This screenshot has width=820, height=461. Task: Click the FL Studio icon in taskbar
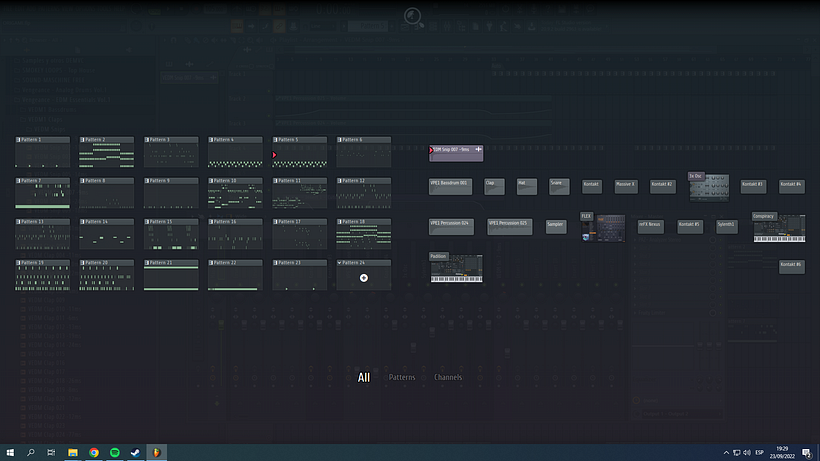point(156,452)
